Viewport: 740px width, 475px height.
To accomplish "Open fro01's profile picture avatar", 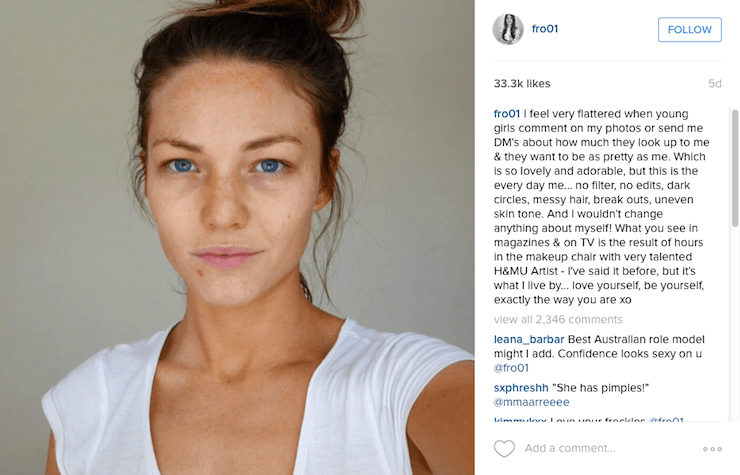I will coord(508,29).
